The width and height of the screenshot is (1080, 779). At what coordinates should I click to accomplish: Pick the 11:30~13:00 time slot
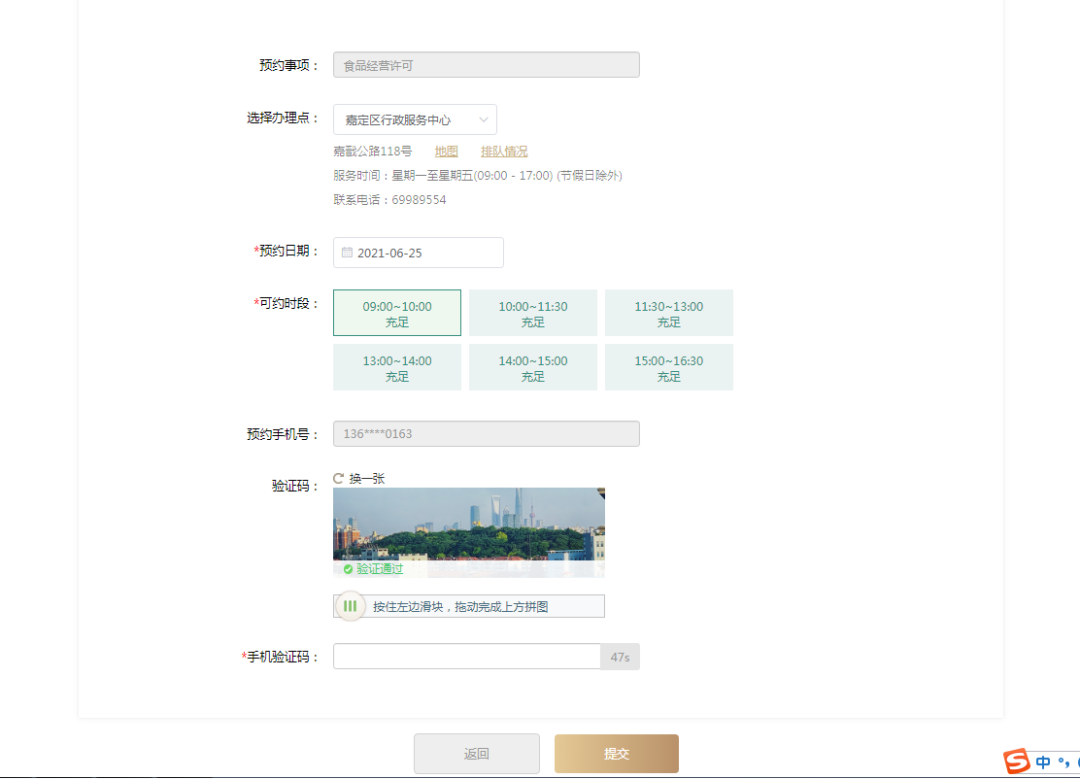(x=669, y=313)
